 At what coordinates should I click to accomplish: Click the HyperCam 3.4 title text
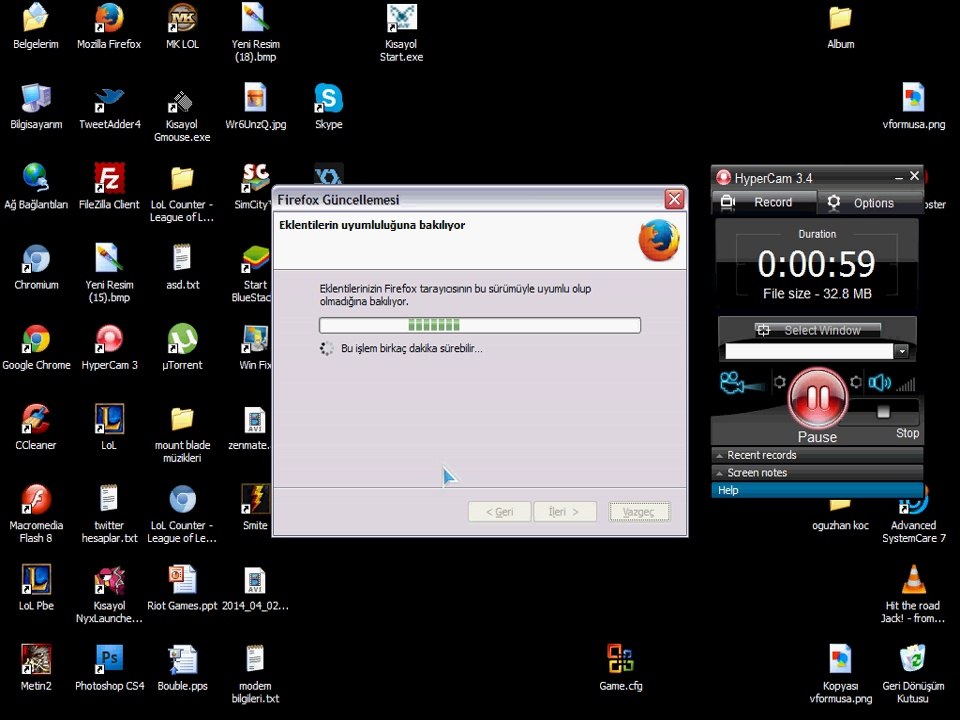[773, 178]
